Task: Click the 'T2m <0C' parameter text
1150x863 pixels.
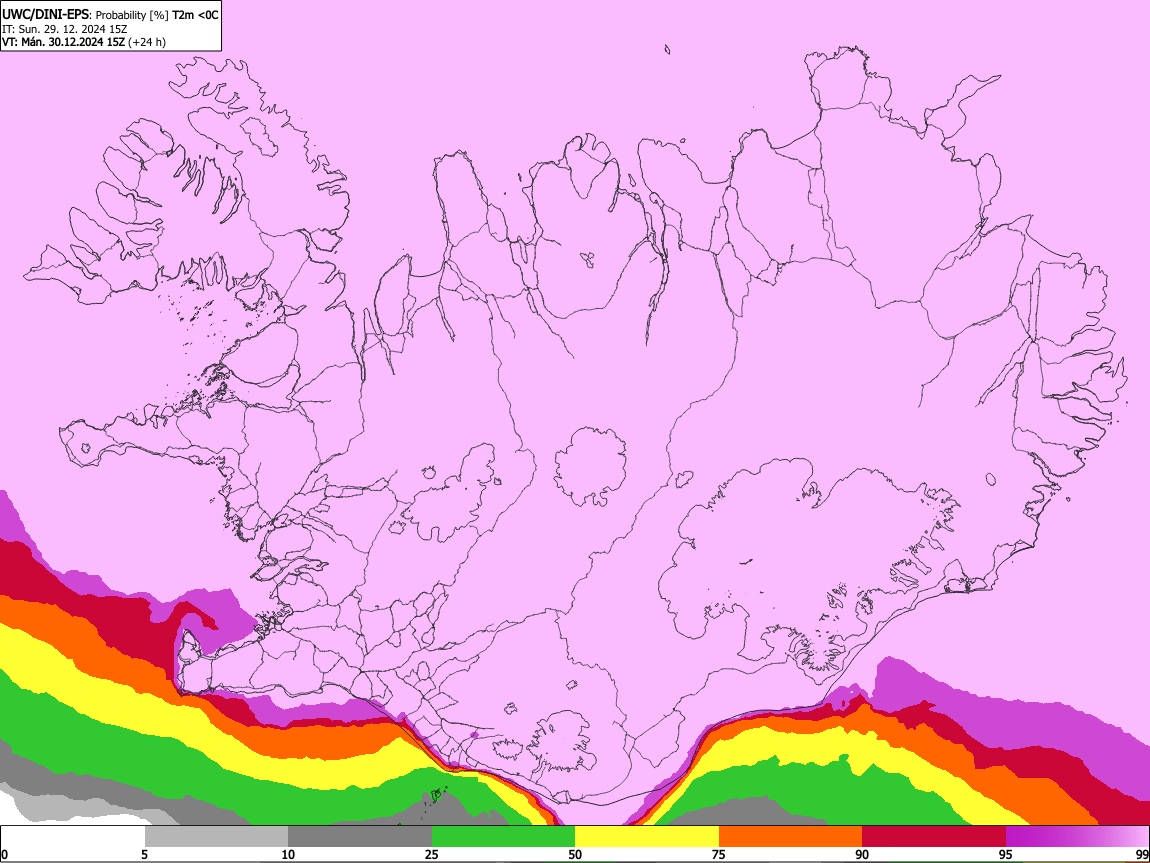Action: (x=195, y=15)
